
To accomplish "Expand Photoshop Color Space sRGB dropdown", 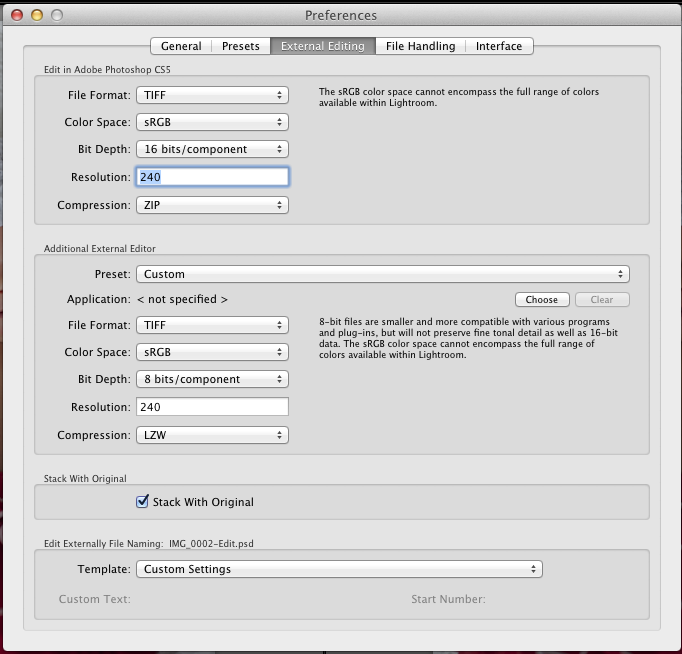I will click(x=211, y=122).
